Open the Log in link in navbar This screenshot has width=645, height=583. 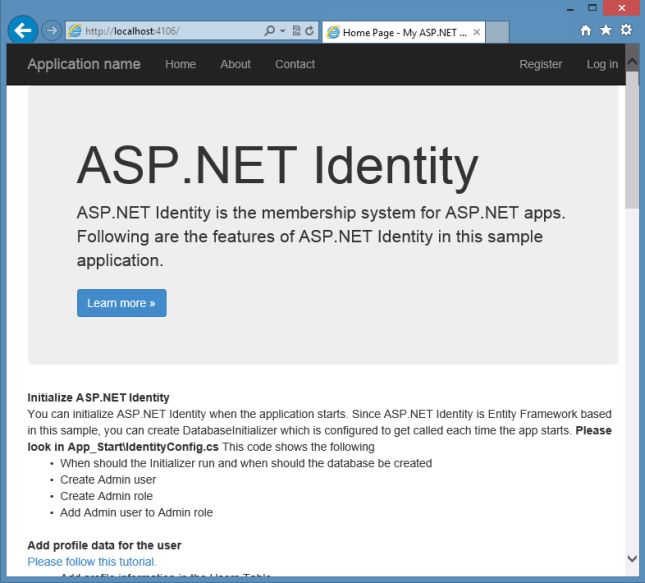602,64
